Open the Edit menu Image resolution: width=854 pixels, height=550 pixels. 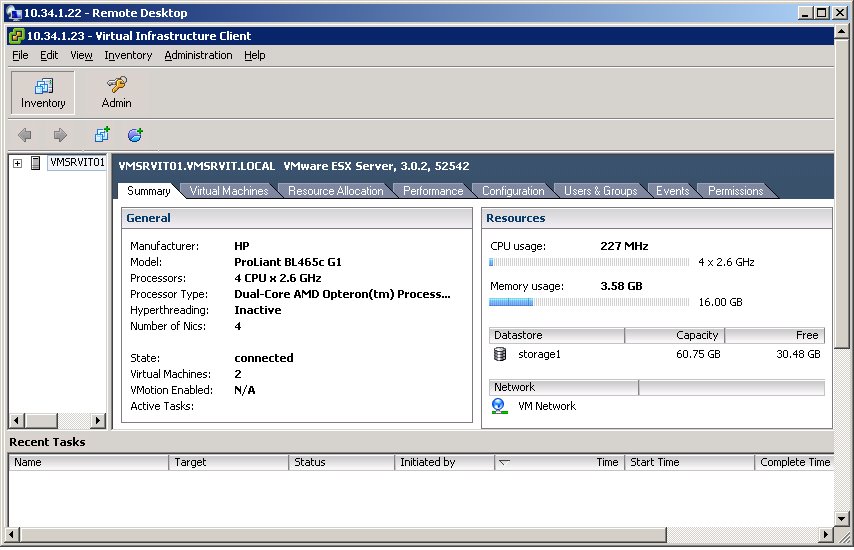(x=49, y=56)
